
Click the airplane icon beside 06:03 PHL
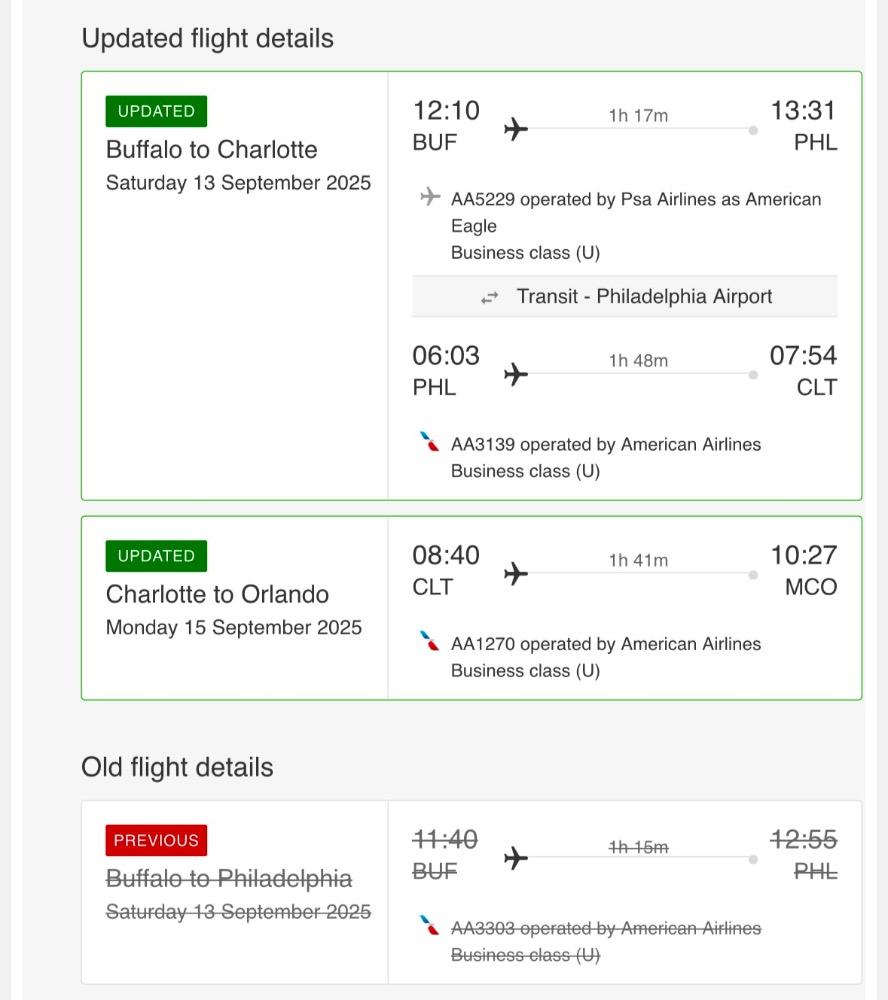tap(516, 374)
